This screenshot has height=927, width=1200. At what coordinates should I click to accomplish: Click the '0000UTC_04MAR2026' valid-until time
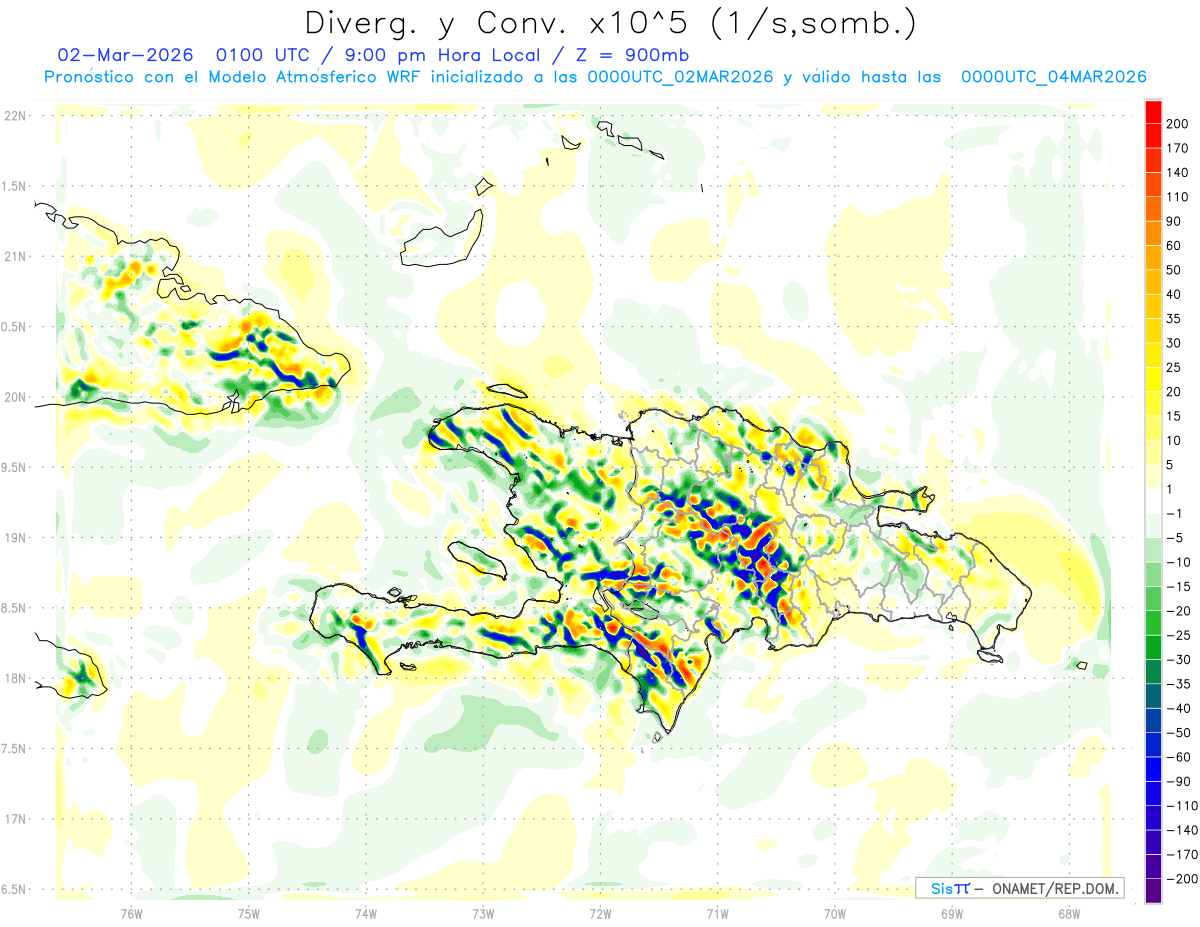point(1053,77)
